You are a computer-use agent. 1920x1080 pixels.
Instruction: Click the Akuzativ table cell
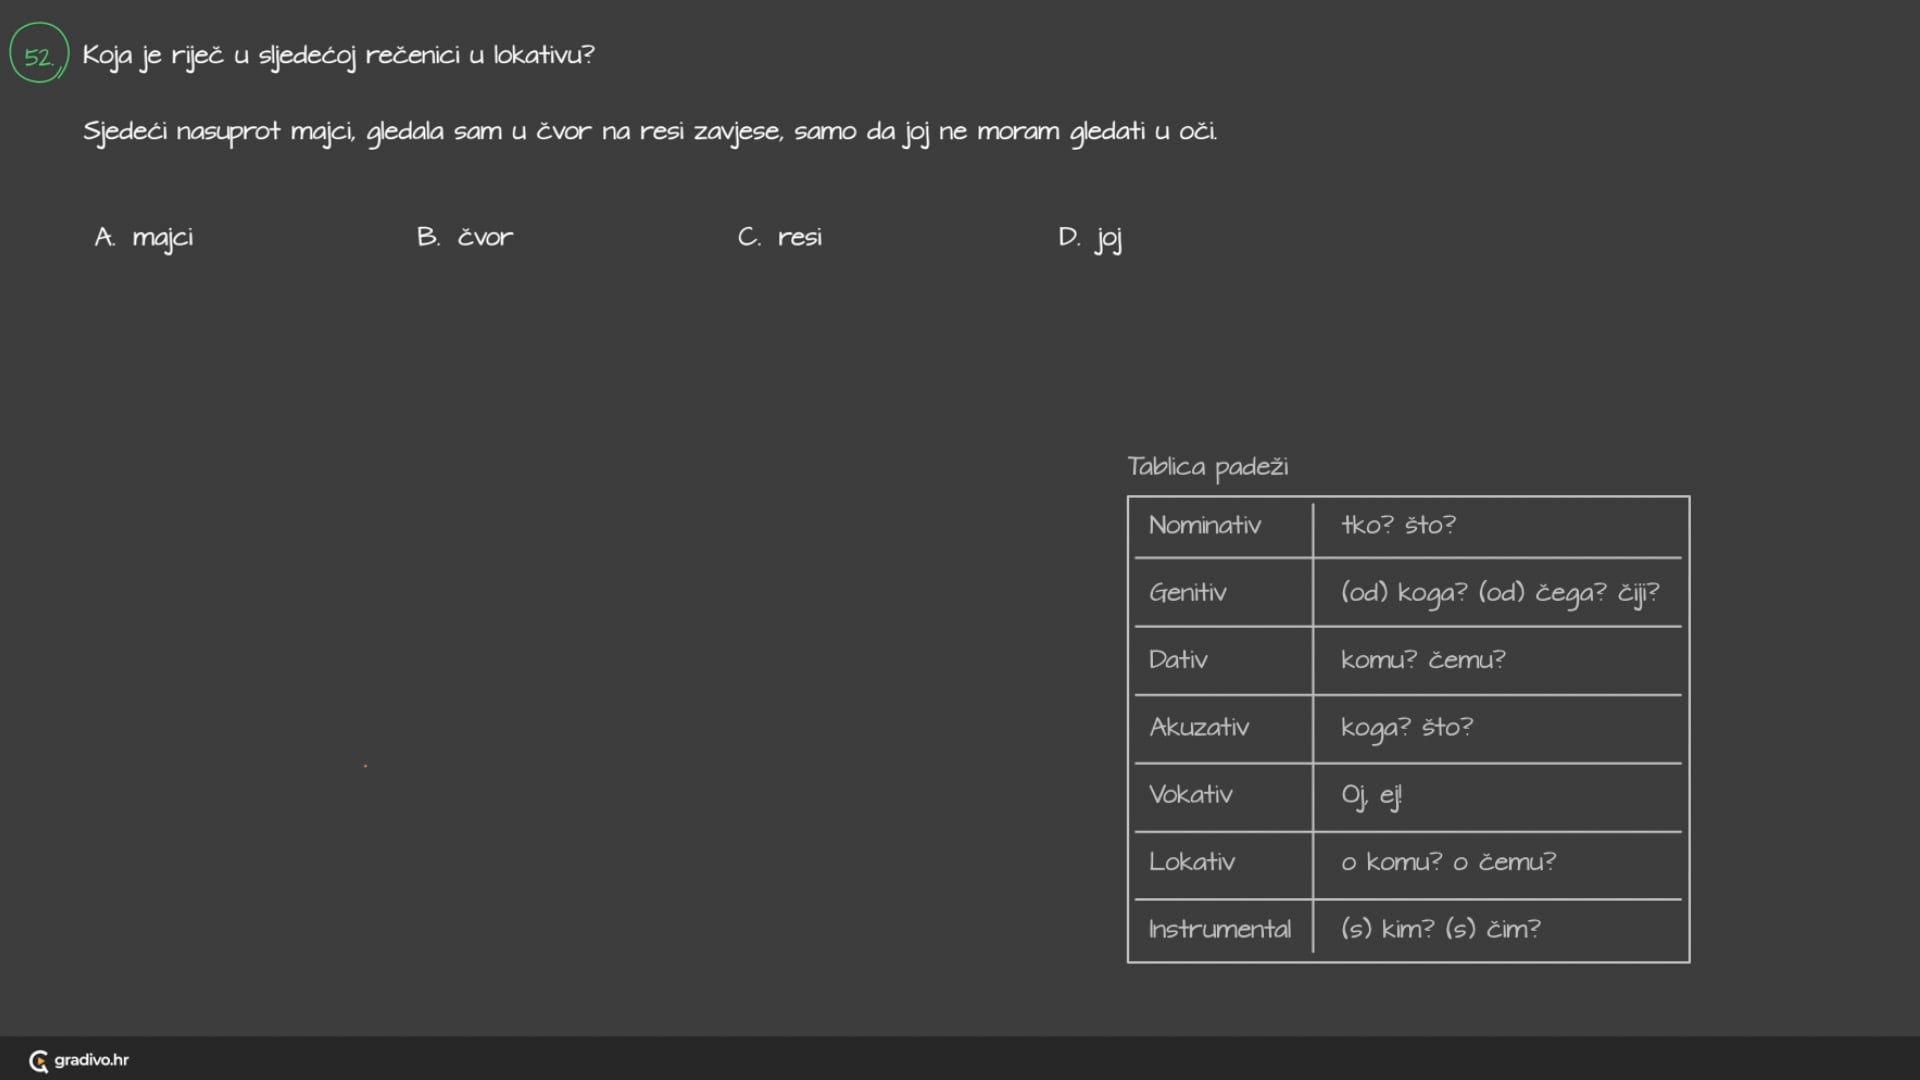(1199, 727)
